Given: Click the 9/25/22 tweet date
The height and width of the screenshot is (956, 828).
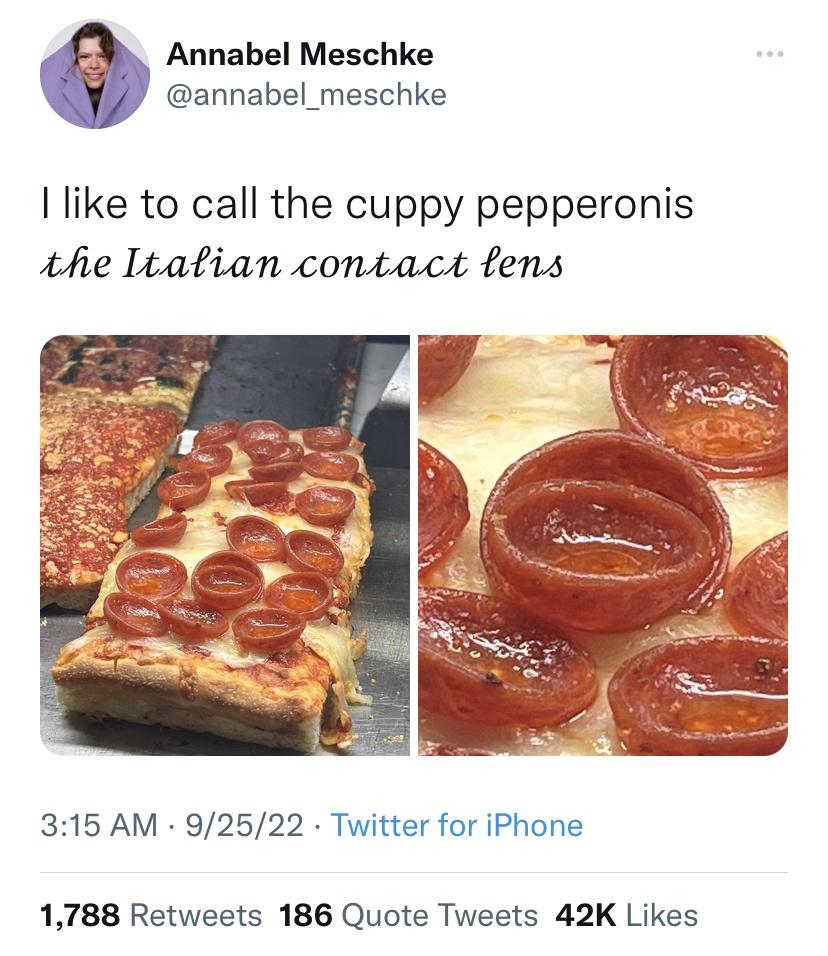Looking at the screenshot, I should [x=244, y=825].
